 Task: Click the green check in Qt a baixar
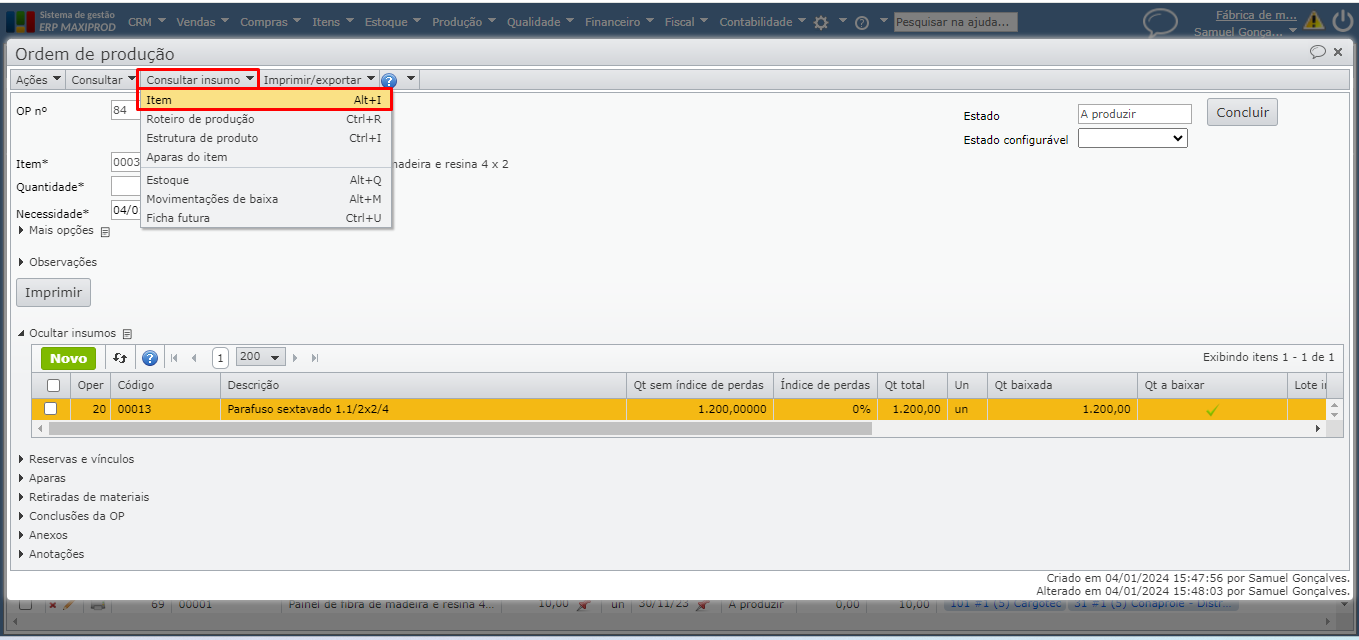click(1212, 409)
